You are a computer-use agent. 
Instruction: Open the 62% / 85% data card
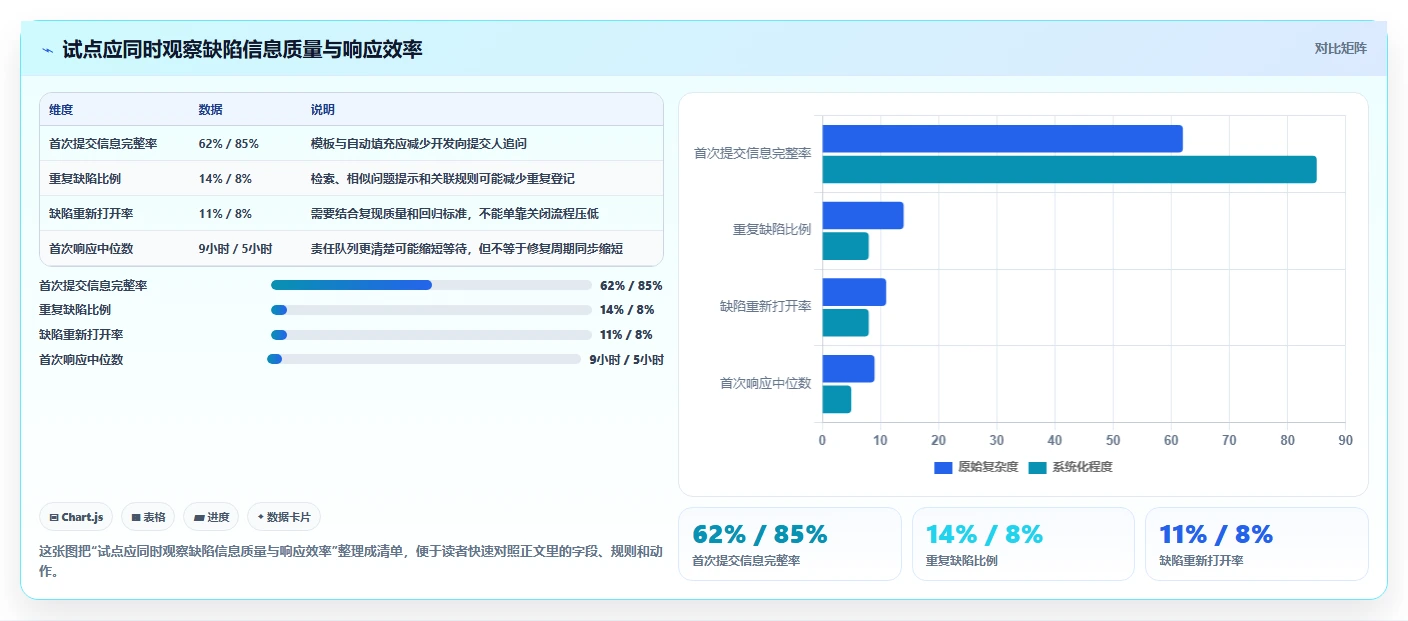click(x=789, y=544)
